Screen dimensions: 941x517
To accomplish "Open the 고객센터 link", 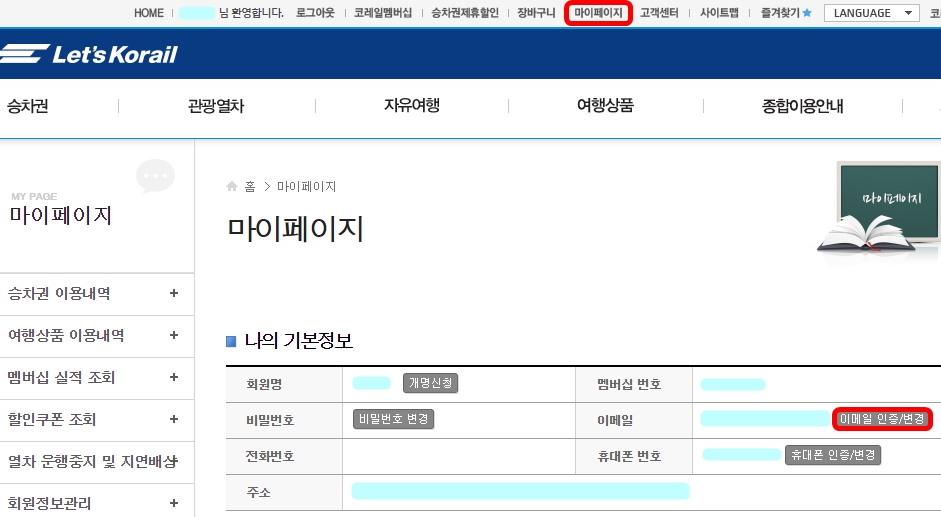I will (x=659, y=13).
